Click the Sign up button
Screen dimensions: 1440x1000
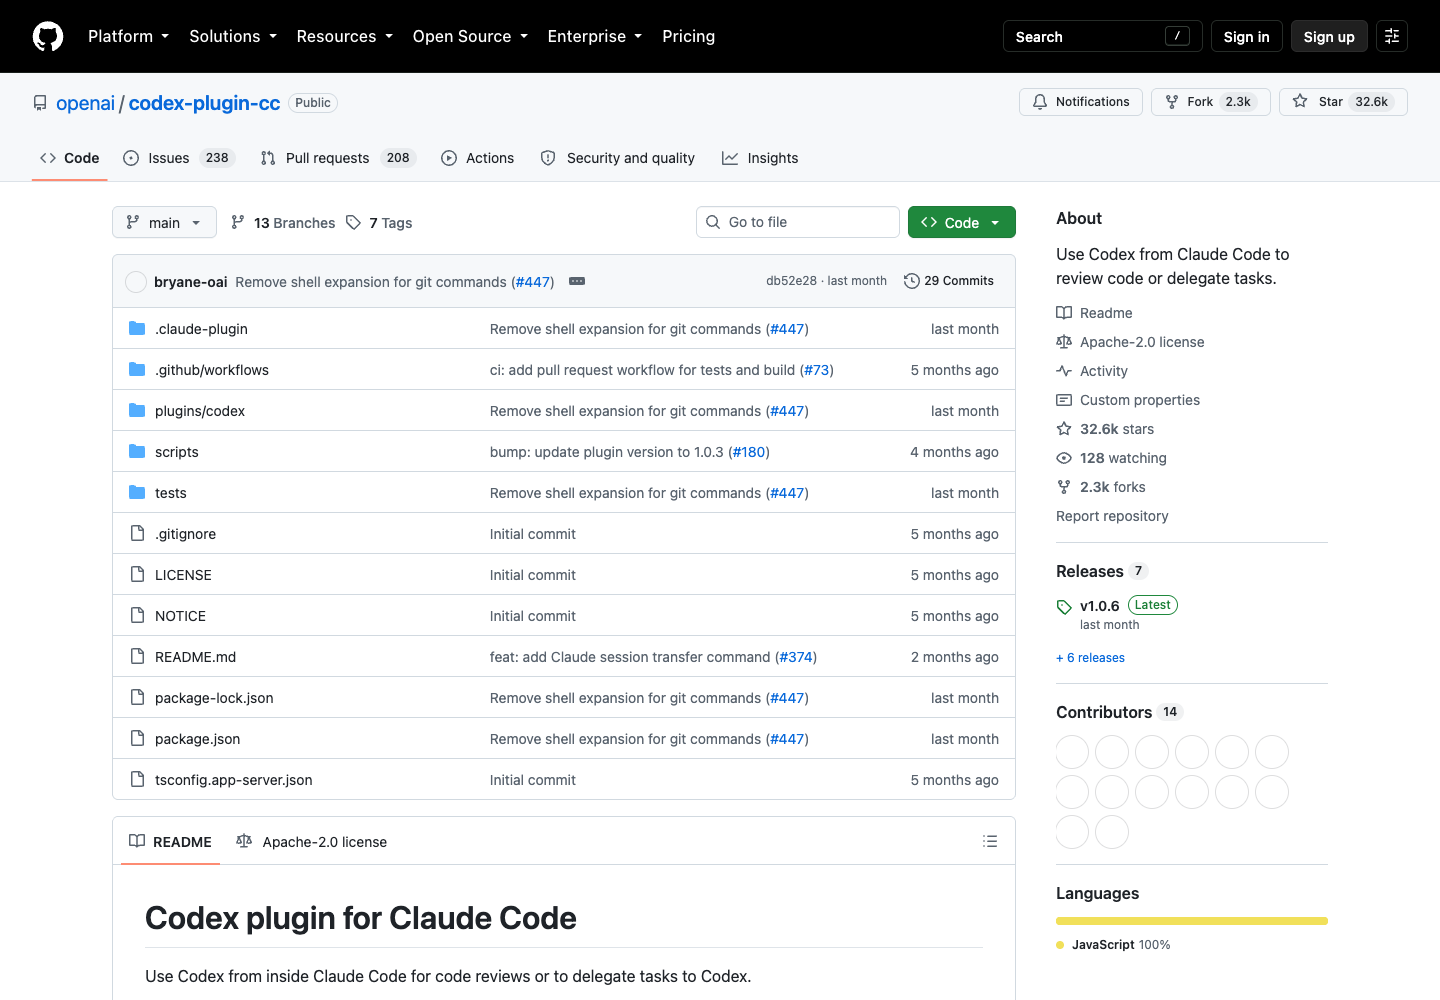point(1329,36)
